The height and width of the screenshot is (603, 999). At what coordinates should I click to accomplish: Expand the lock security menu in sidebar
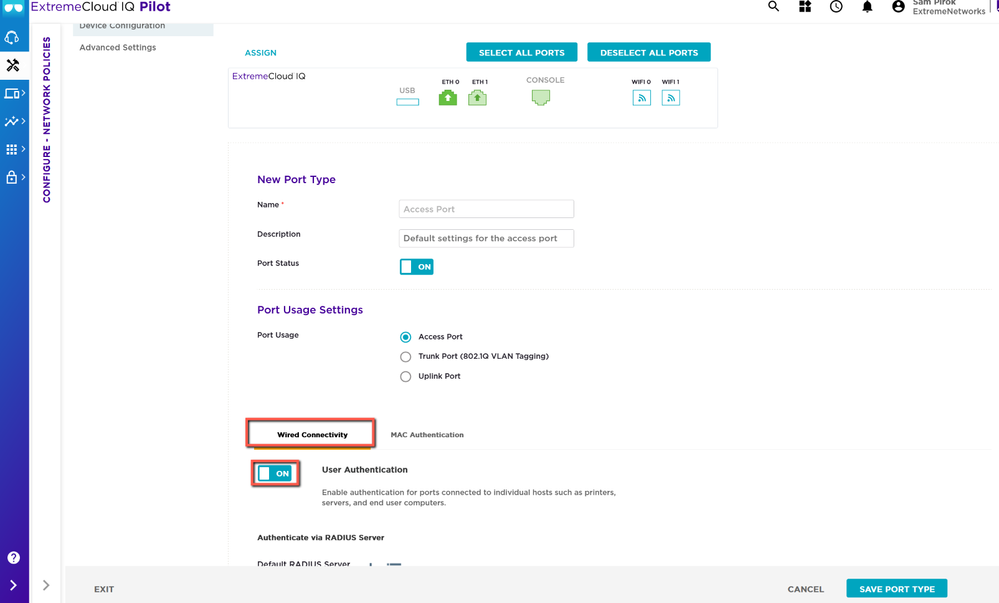(14, 178)
